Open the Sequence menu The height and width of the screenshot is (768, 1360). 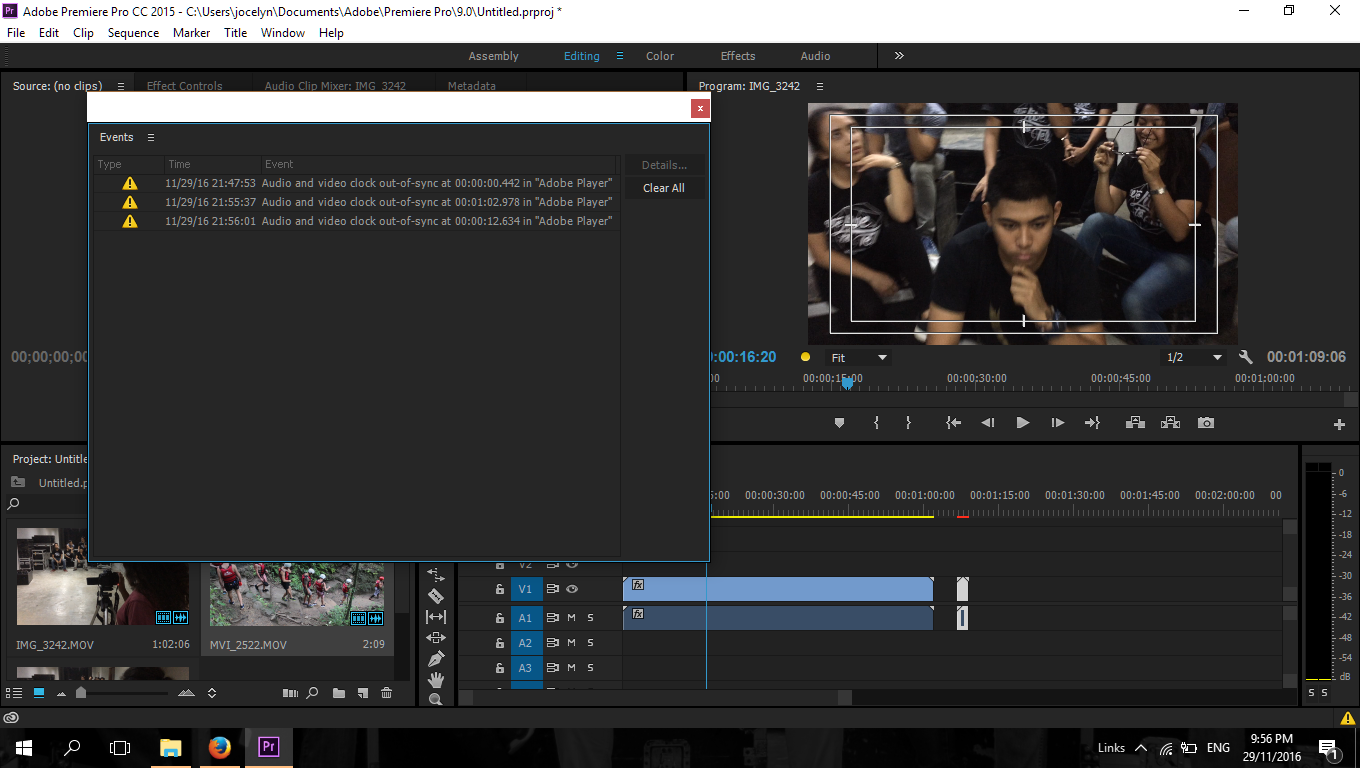[133, 32]
